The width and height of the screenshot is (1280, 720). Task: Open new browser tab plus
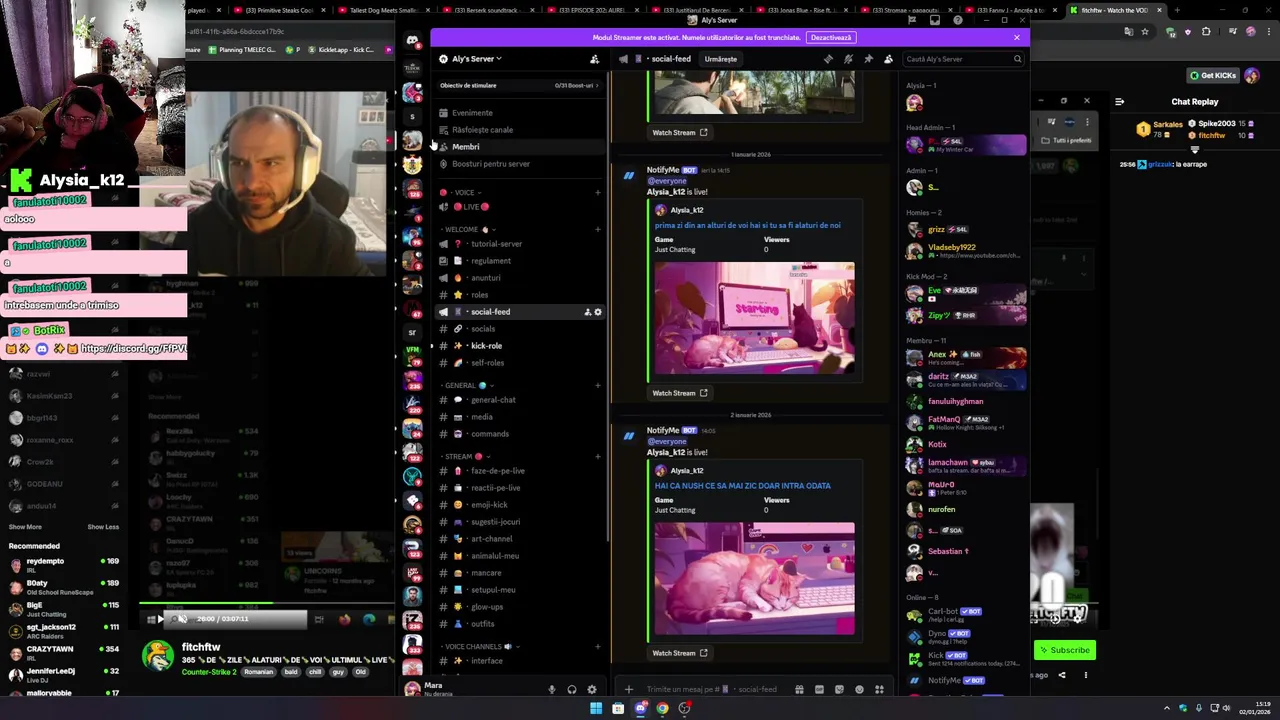click(1177, 10)
